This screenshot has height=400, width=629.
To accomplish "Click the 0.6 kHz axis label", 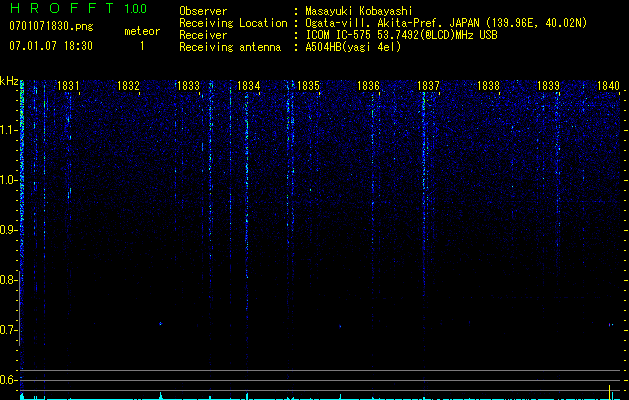I will [8, 380].
